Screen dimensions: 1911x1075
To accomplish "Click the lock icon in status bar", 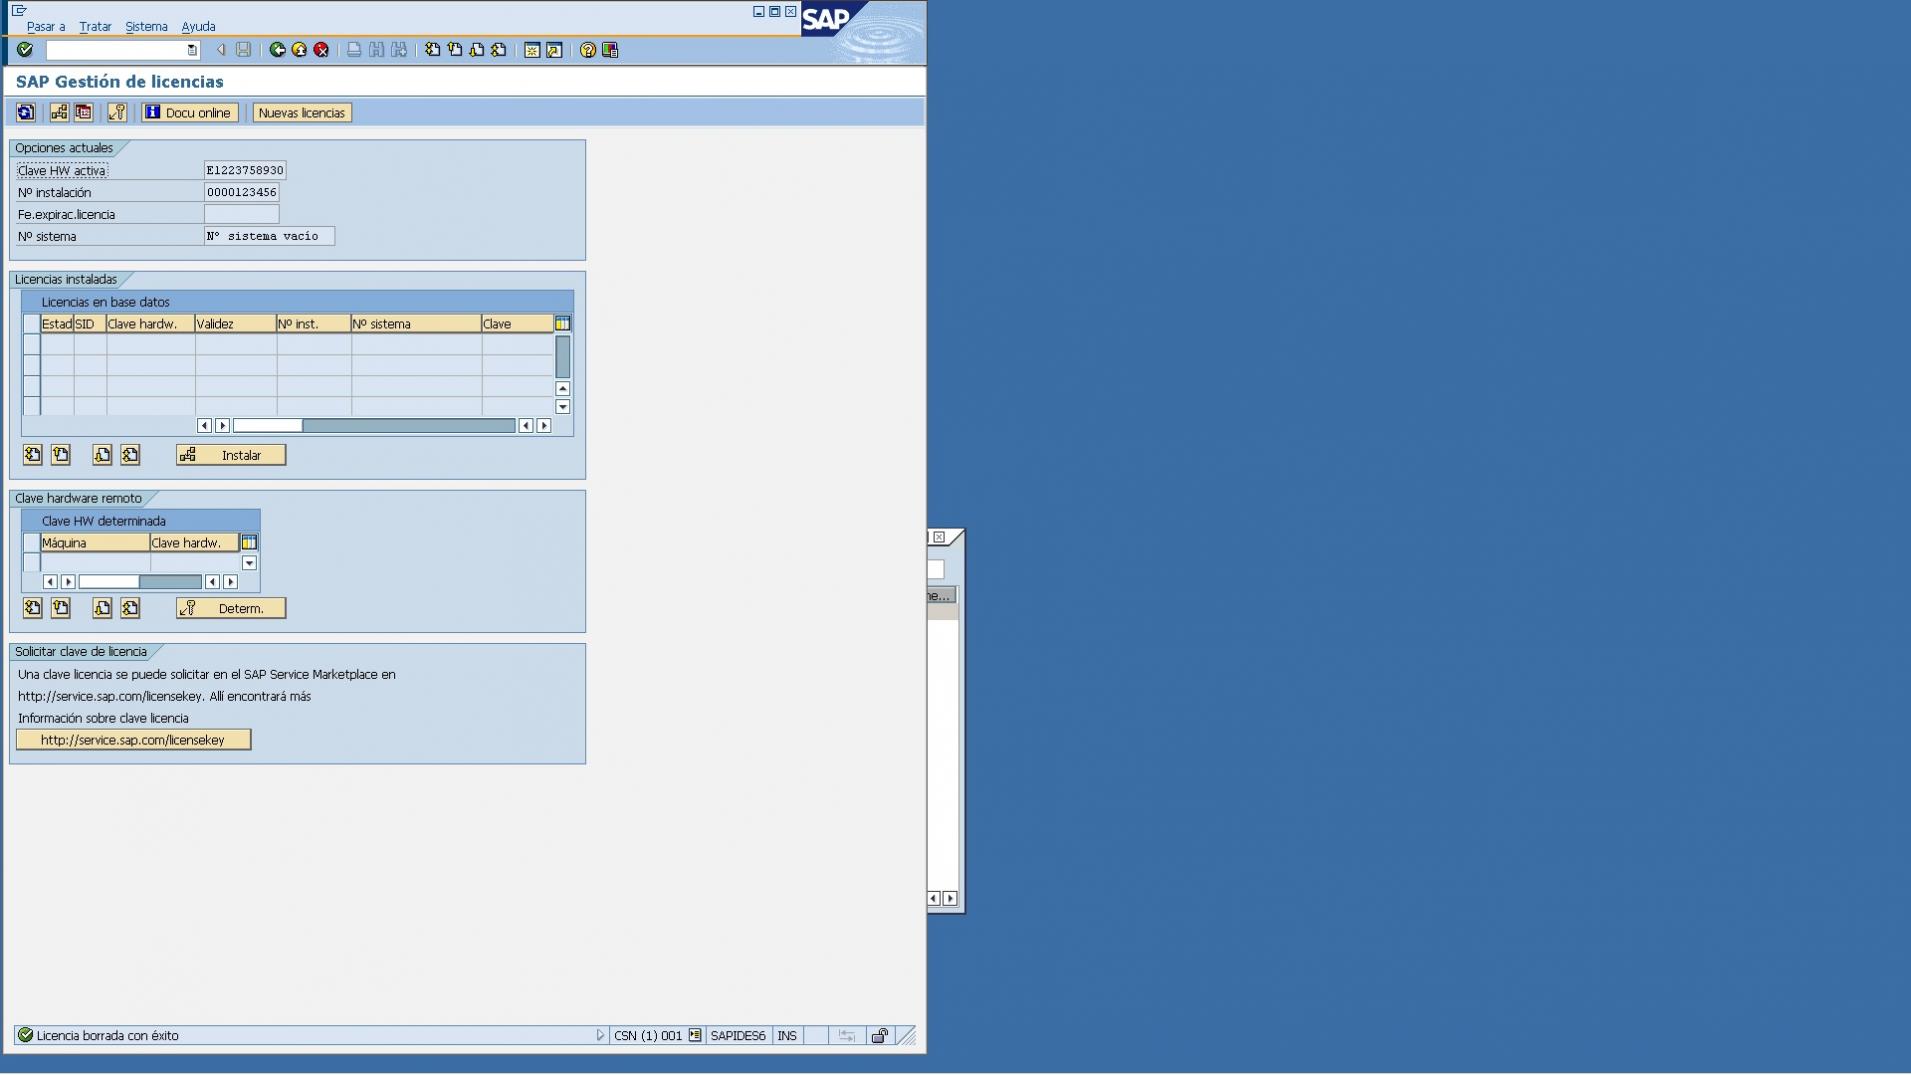I will (879, 1036).
